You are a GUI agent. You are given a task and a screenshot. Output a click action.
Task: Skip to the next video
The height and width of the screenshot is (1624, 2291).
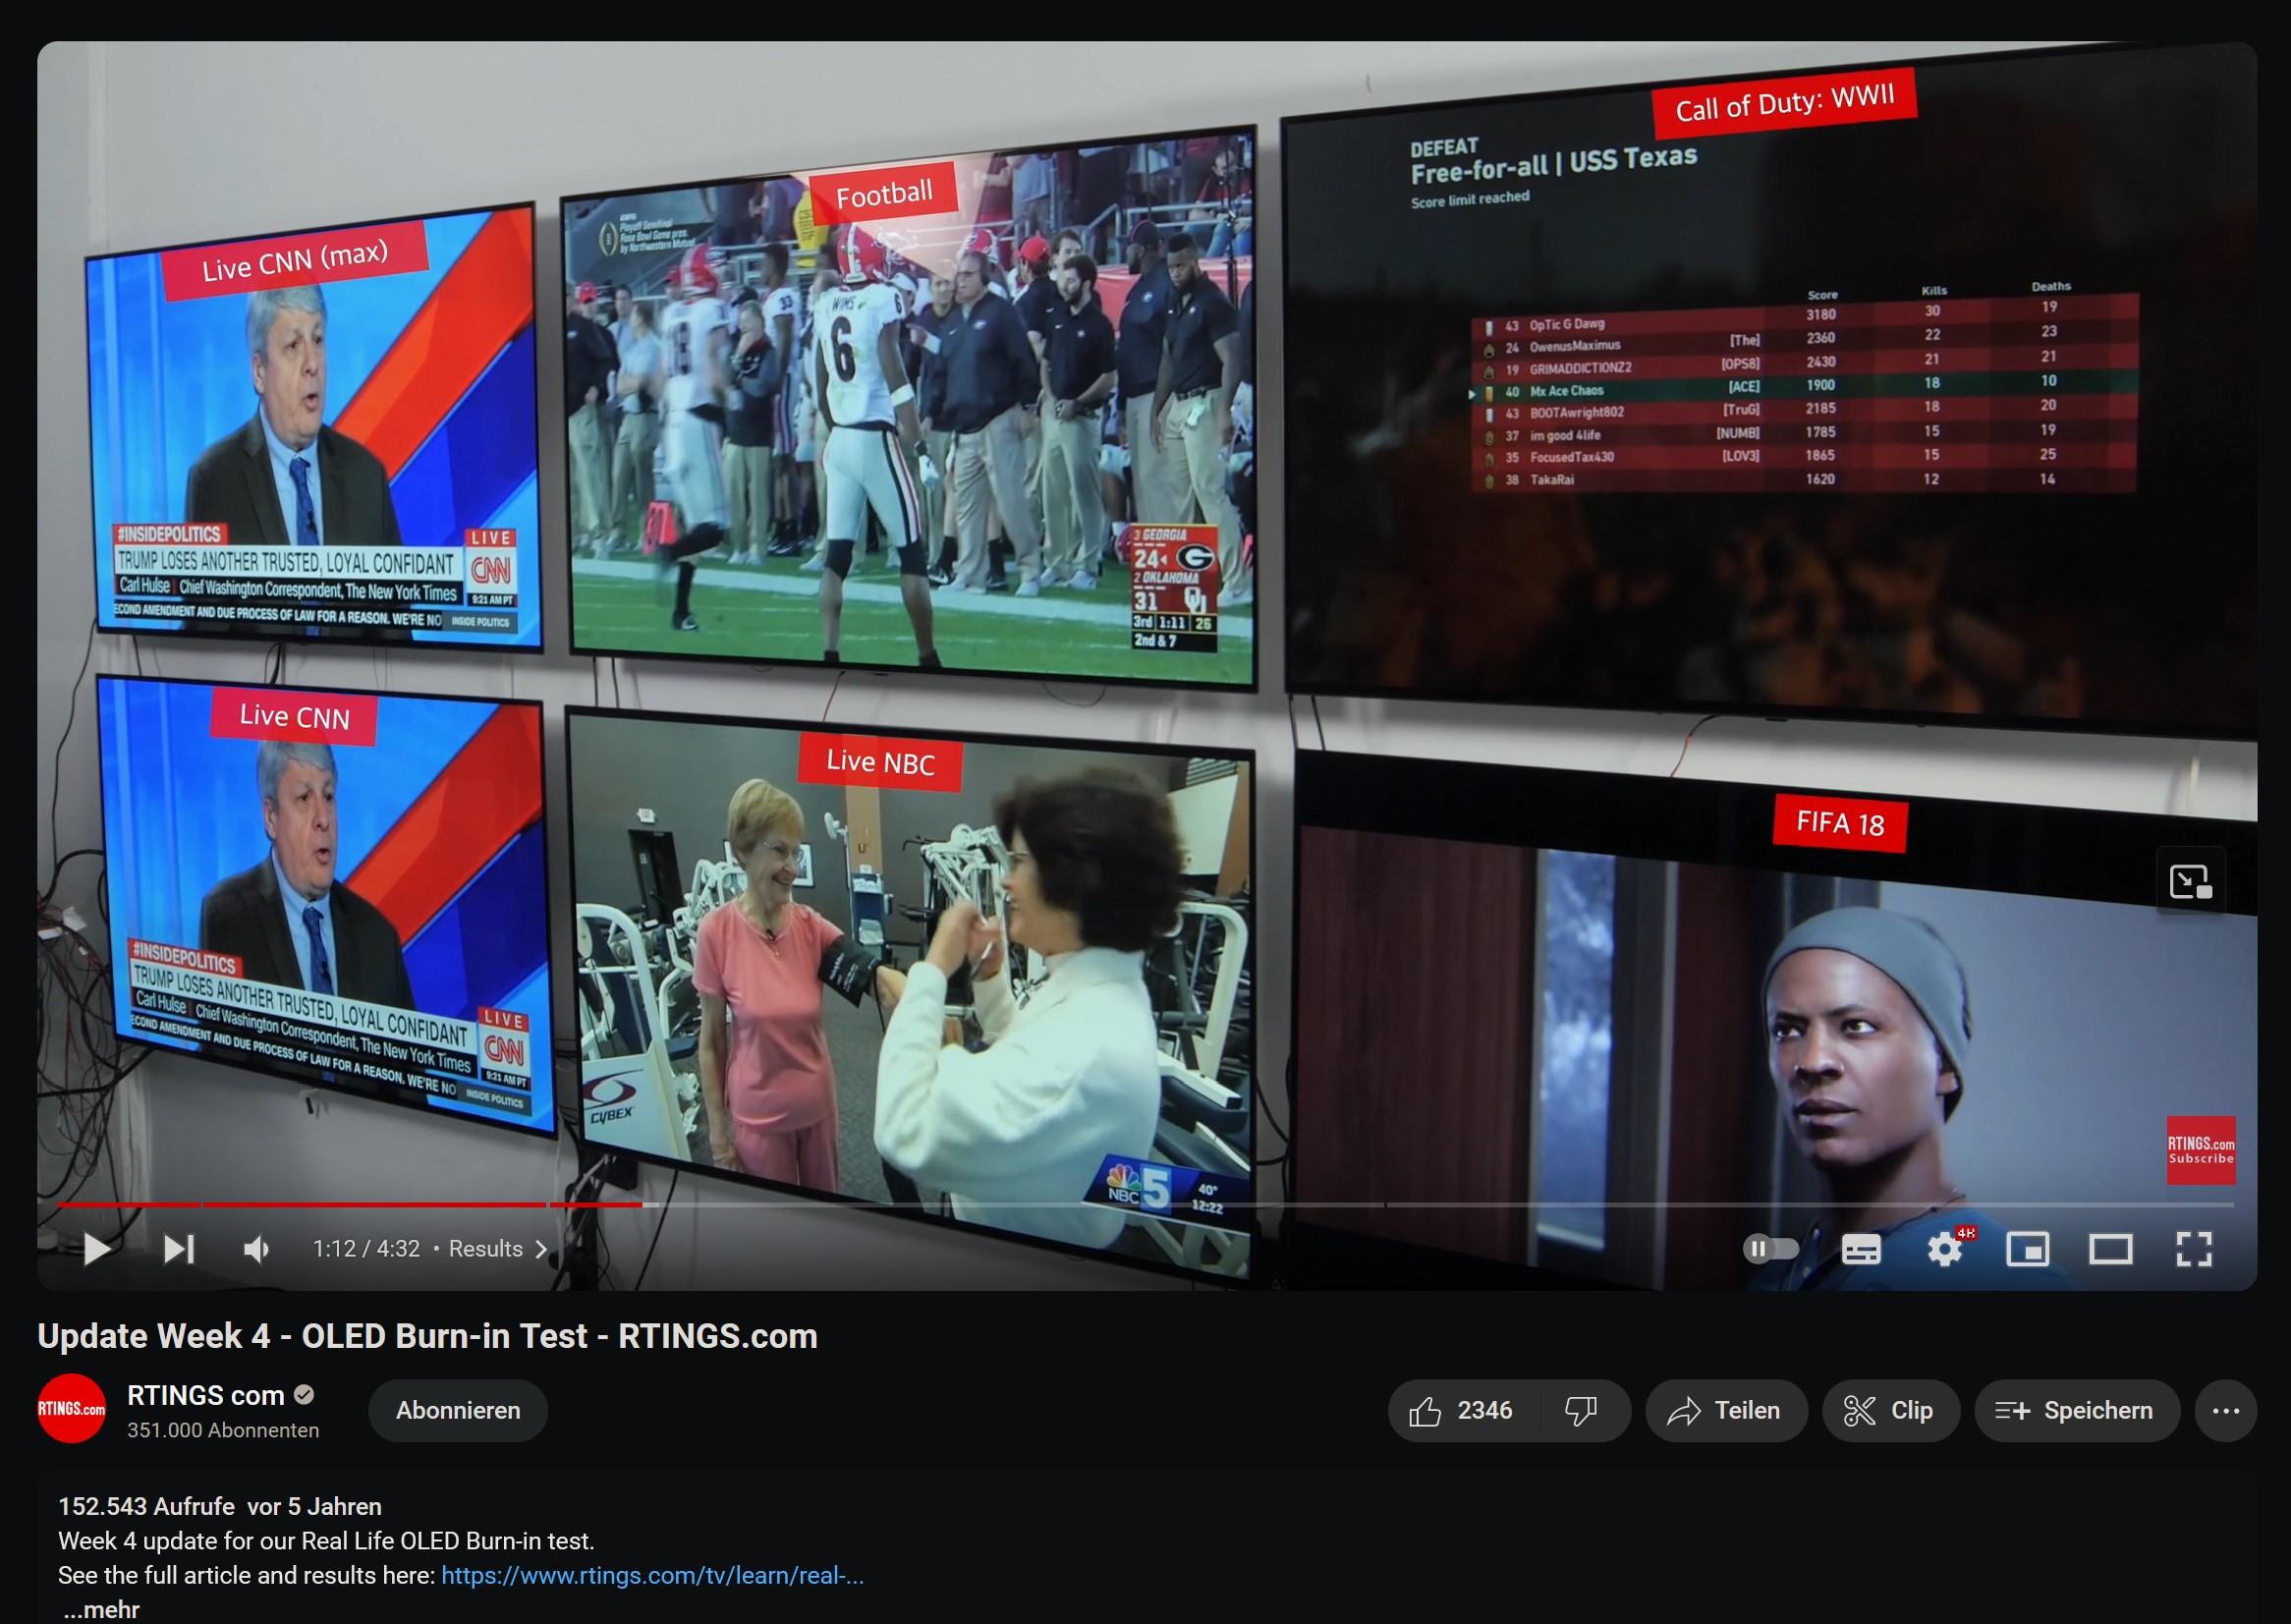pyautogui.click(x=179, y=1248)
